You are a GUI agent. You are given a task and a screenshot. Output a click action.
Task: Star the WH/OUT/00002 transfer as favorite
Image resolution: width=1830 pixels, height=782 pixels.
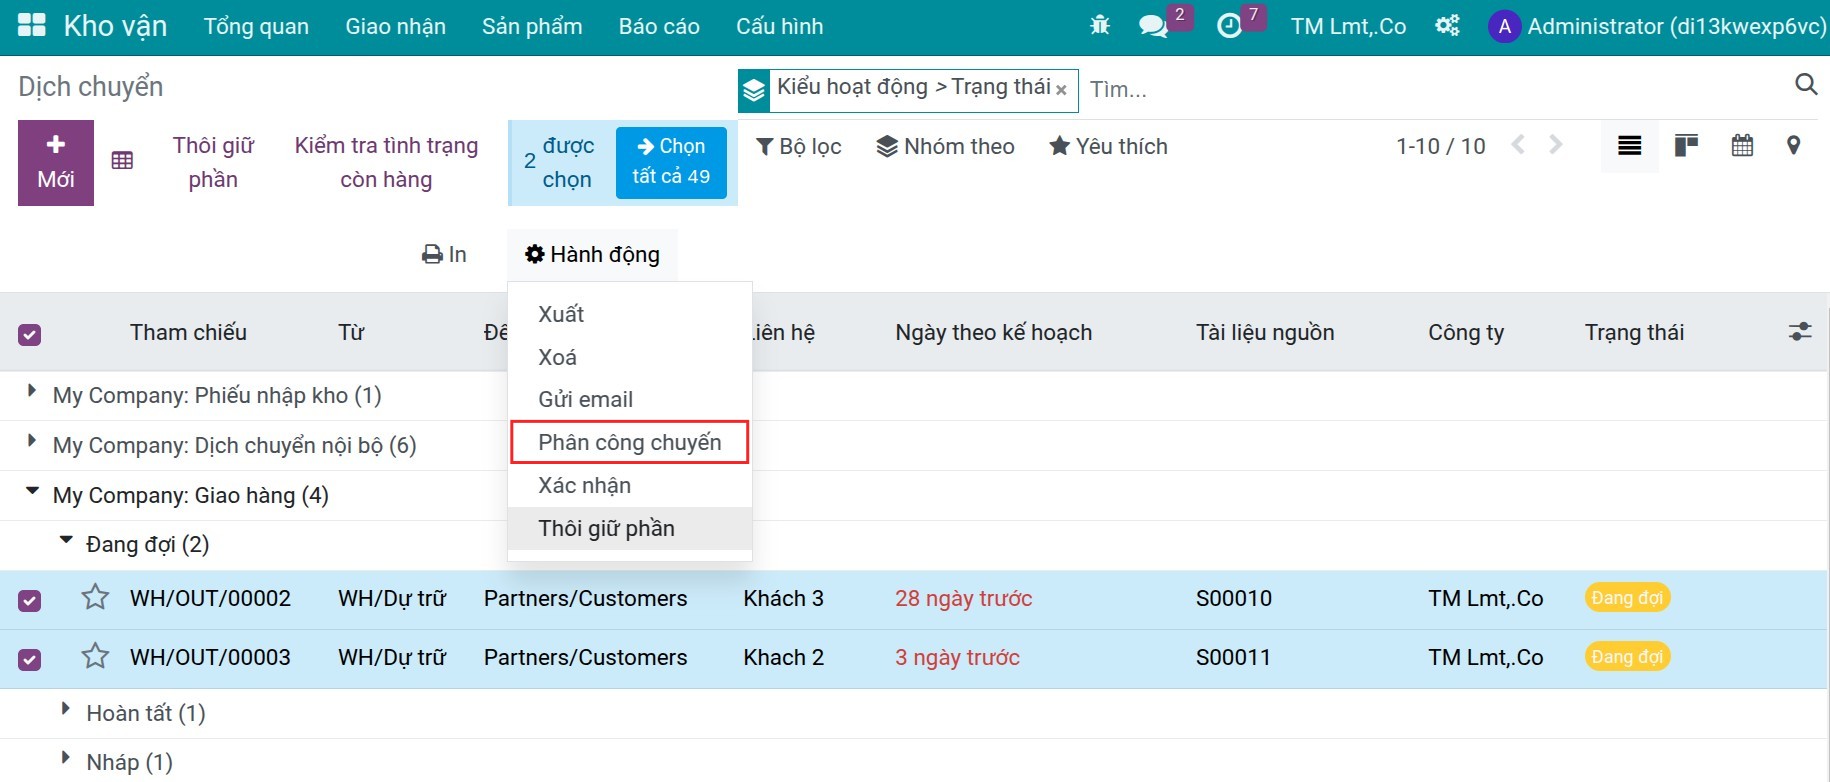pos(95,598)
